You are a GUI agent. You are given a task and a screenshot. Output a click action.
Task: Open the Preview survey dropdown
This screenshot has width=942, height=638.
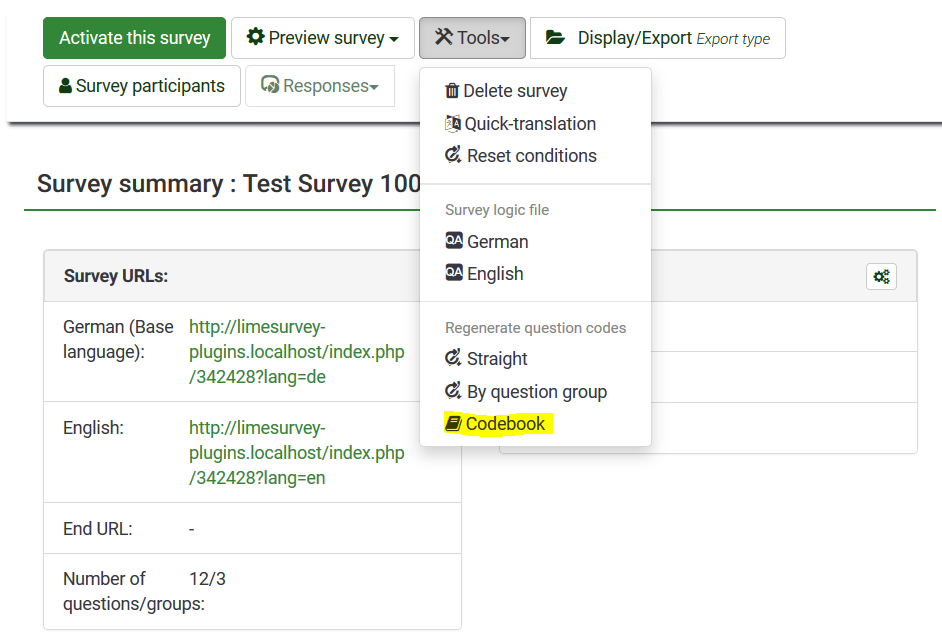click(323, 38)
